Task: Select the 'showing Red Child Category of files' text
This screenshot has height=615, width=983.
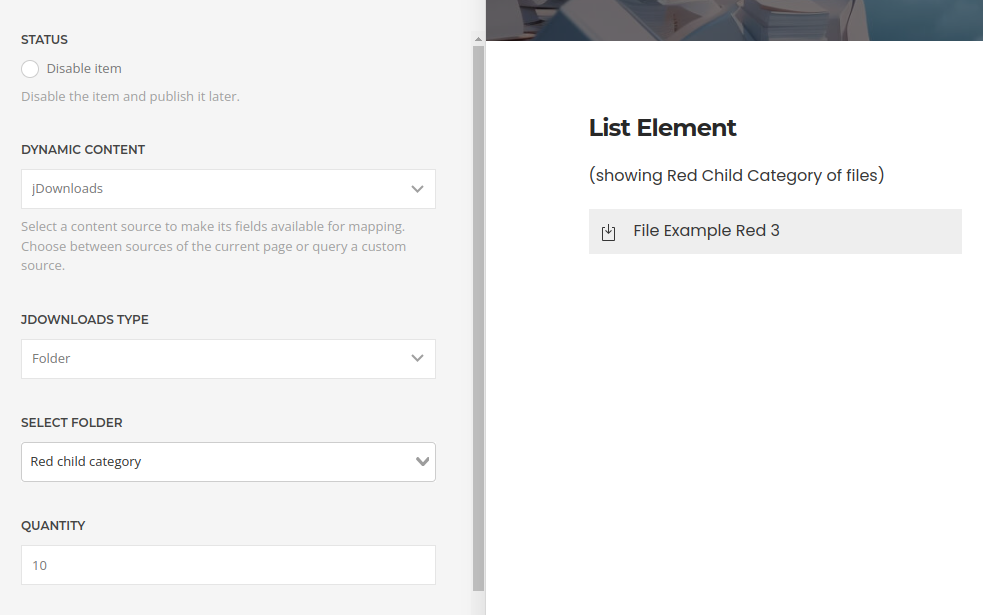Action: point(737,175)
